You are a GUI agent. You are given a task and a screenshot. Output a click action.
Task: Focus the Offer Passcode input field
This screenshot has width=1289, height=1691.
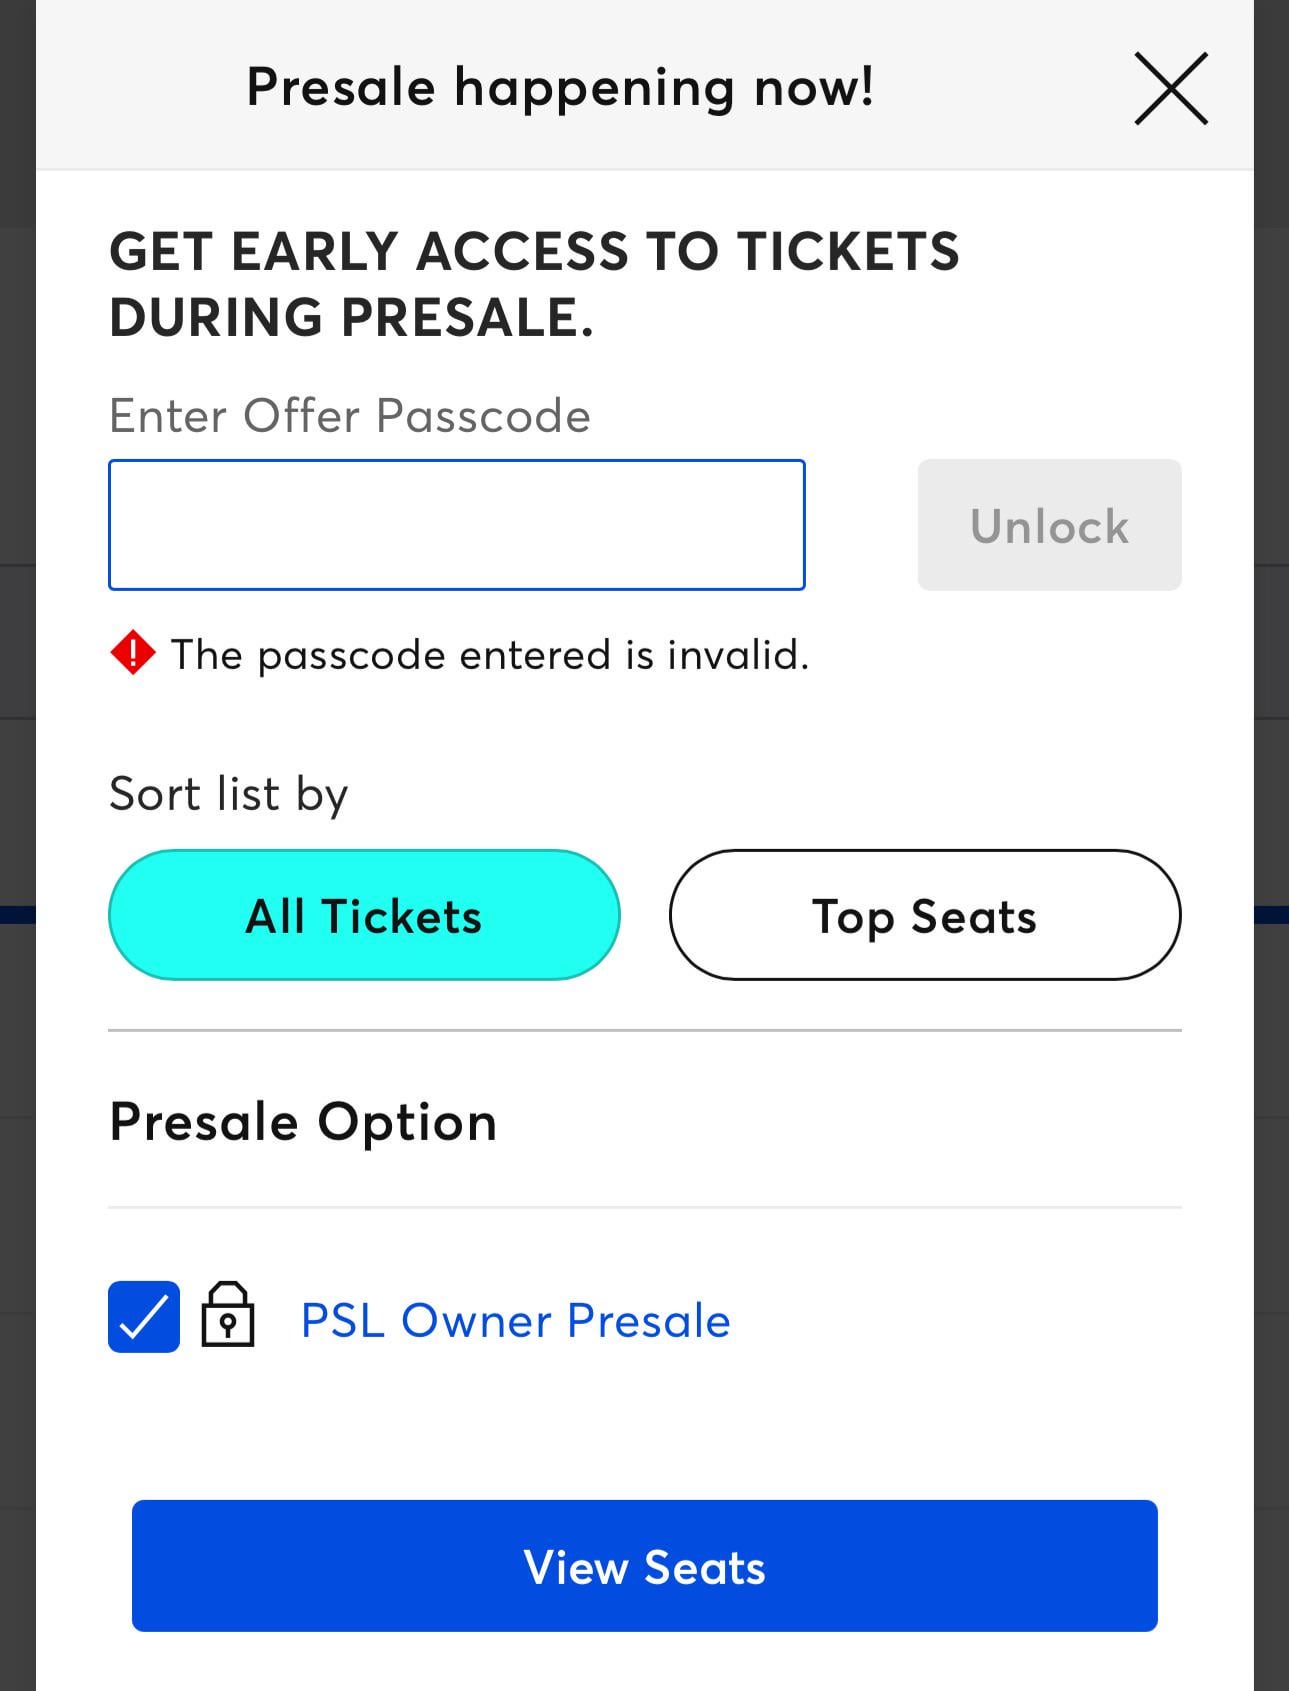click(456, 525)
